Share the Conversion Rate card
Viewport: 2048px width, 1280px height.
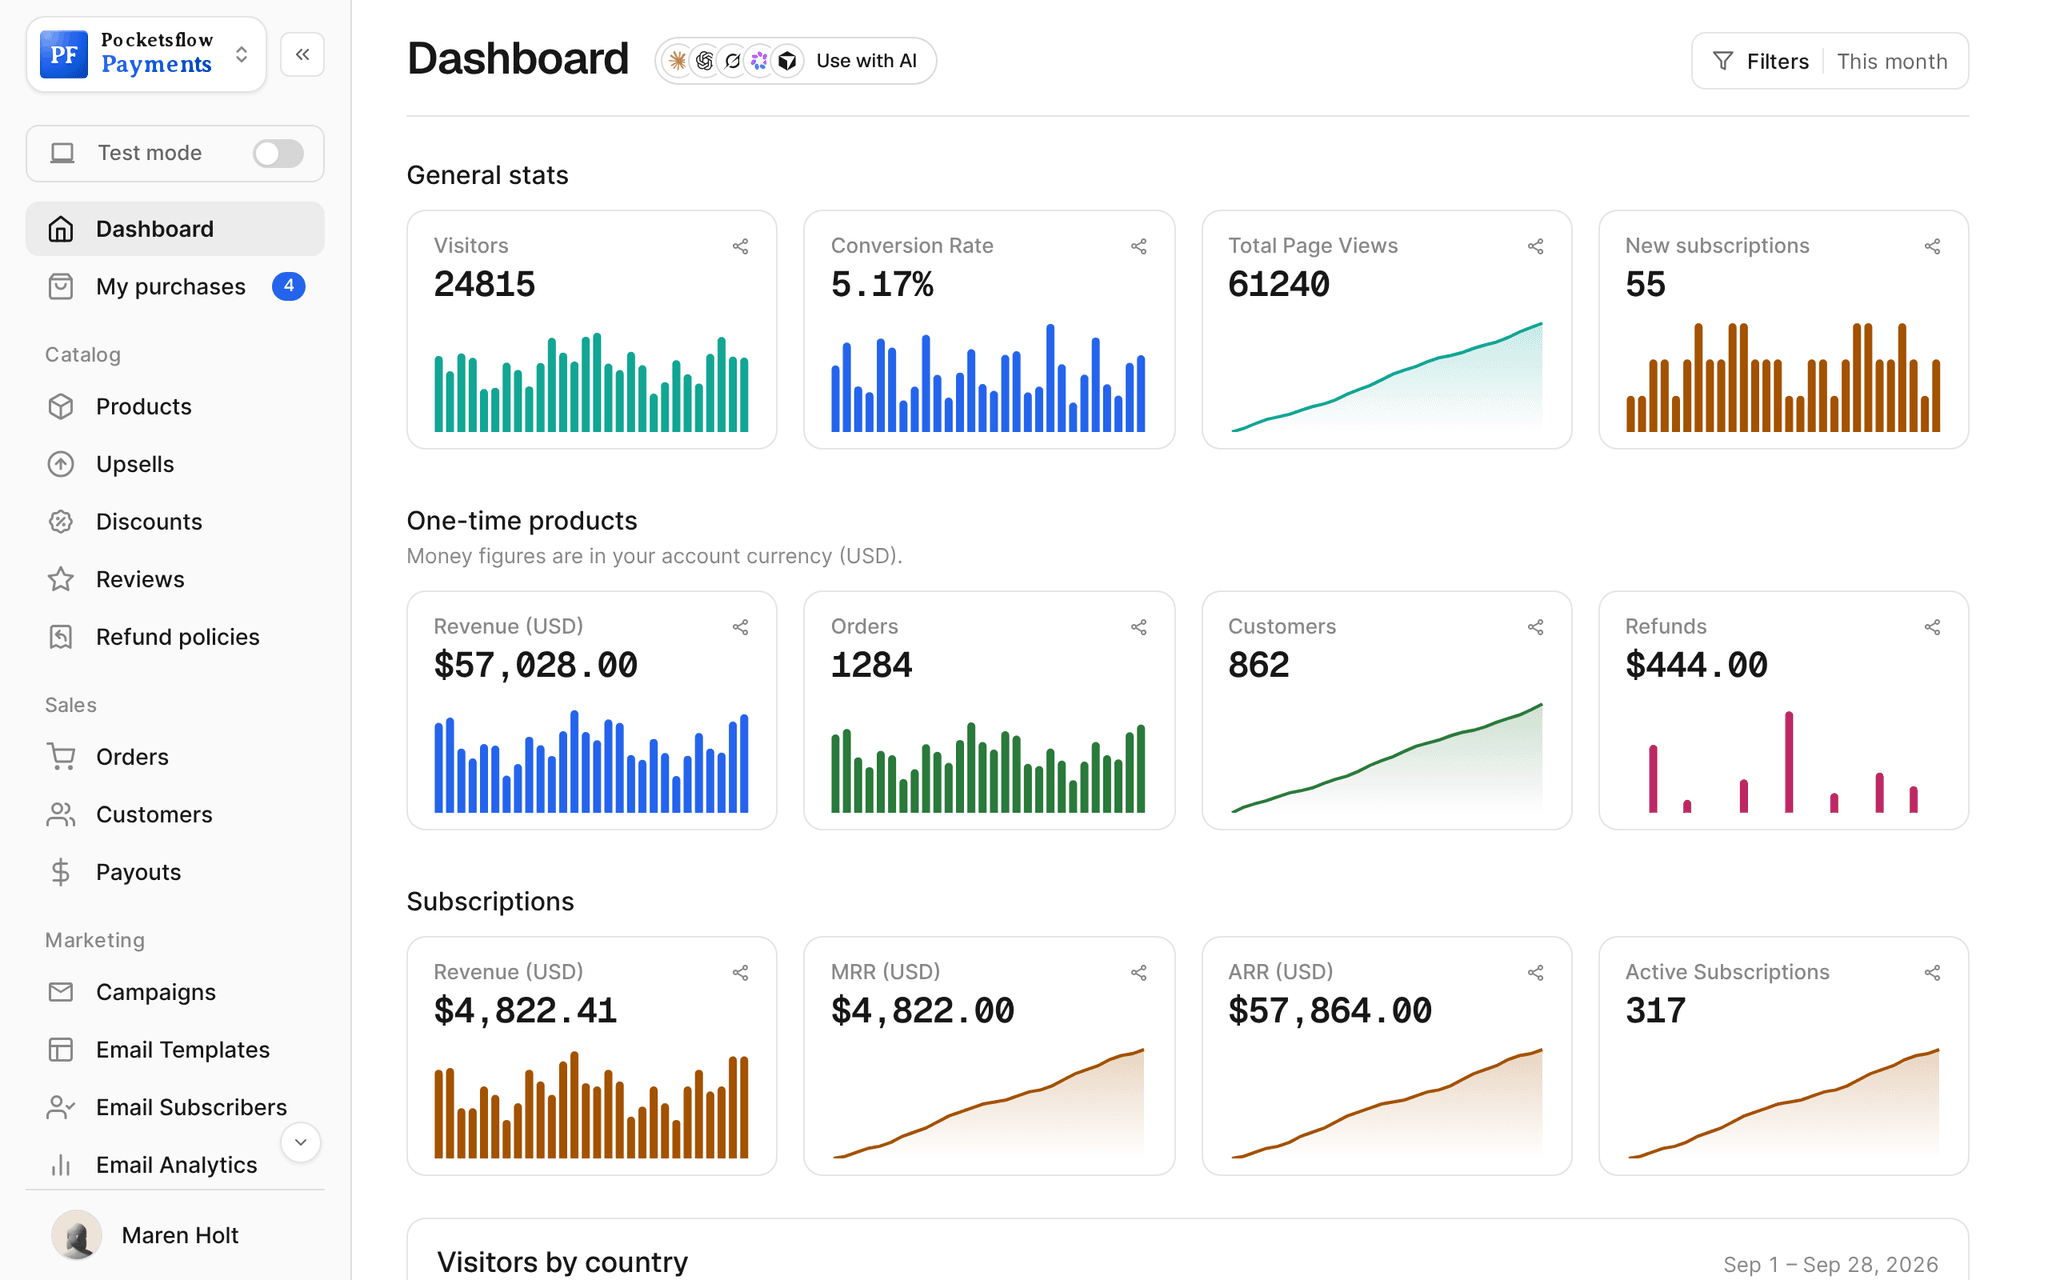click(x=1138, y=246)
